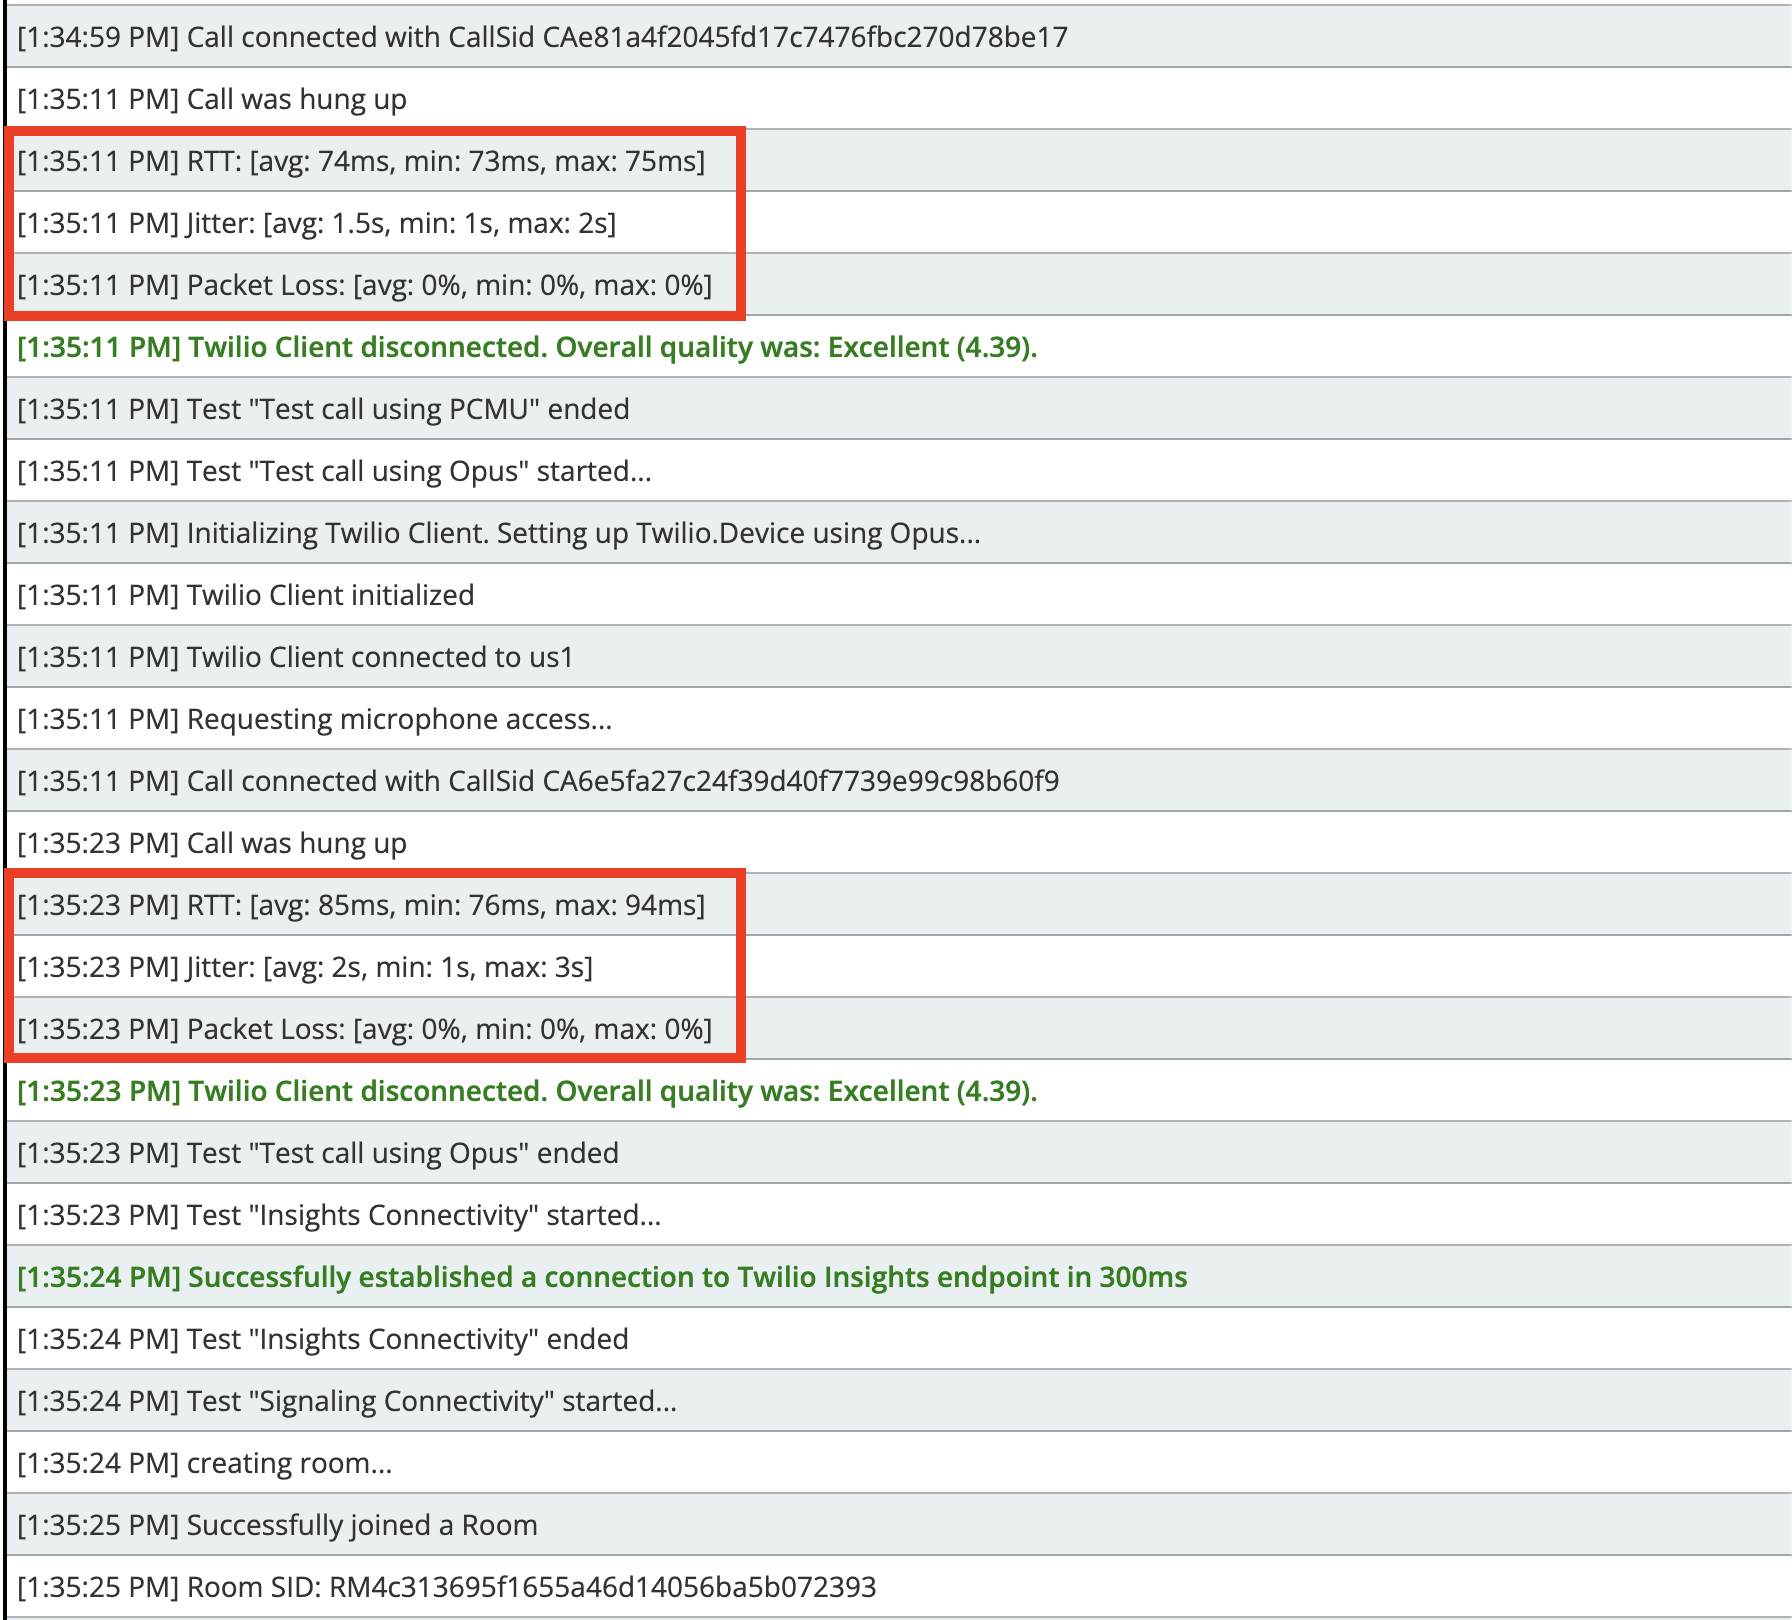Click the RTT avg 74ms log entry
This screenshot has width=1792, height=1620.
pyautogui.click(x=361, y=161)
